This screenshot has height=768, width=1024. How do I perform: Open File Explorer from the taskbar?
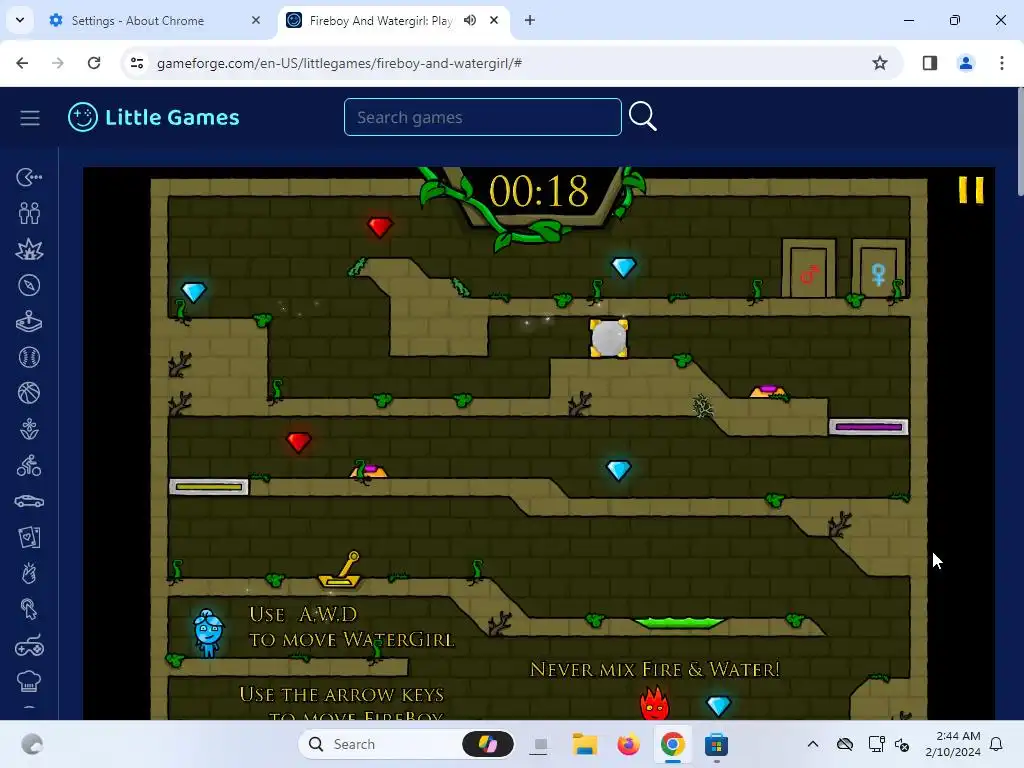584,744
